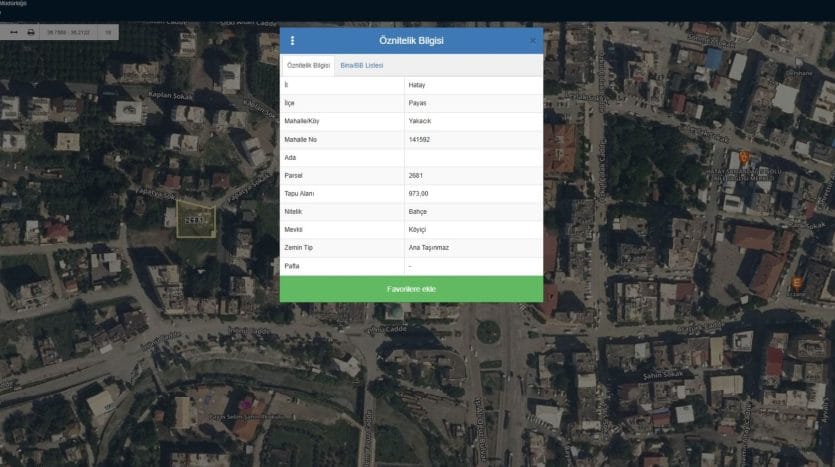The height and width of the screenshot is (467, 835).
Task: Select the Öznitelik Bilgisi tab
Action: [308, 65]
